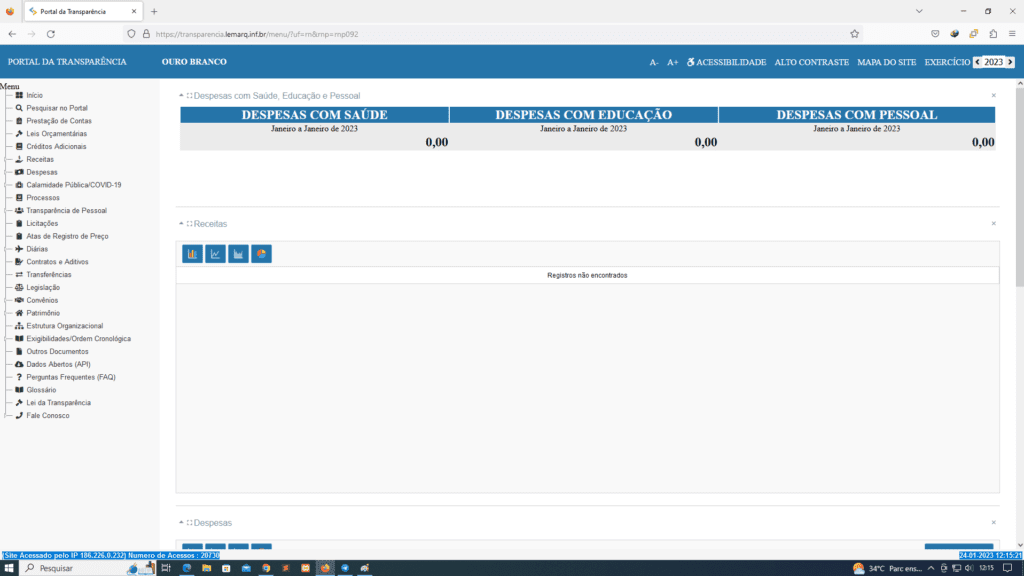
Task: Open Licitações in the side menu
Action: [42, 224]
